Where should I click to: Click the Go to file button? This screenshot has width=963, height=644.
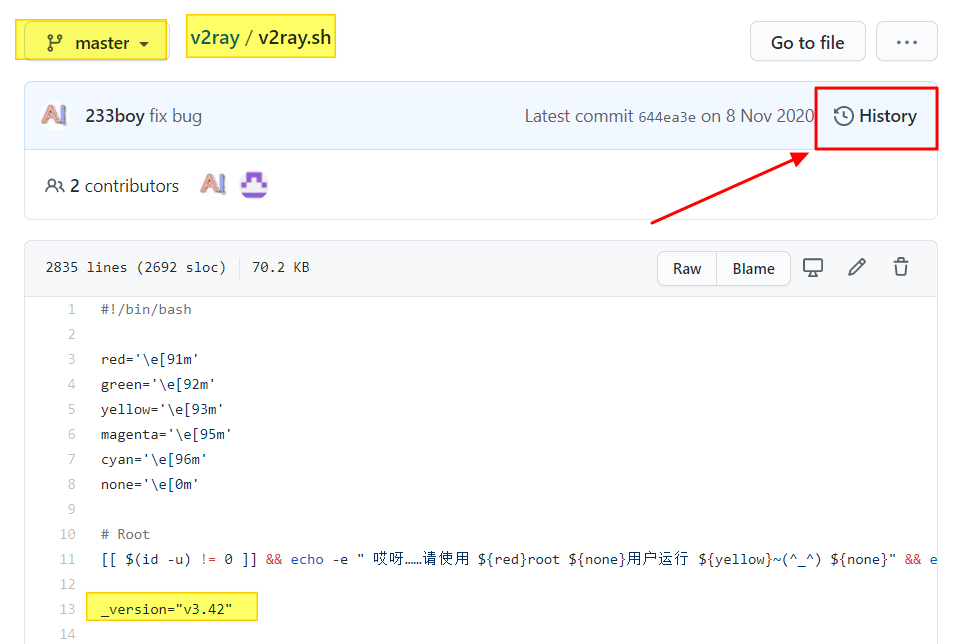807,42
